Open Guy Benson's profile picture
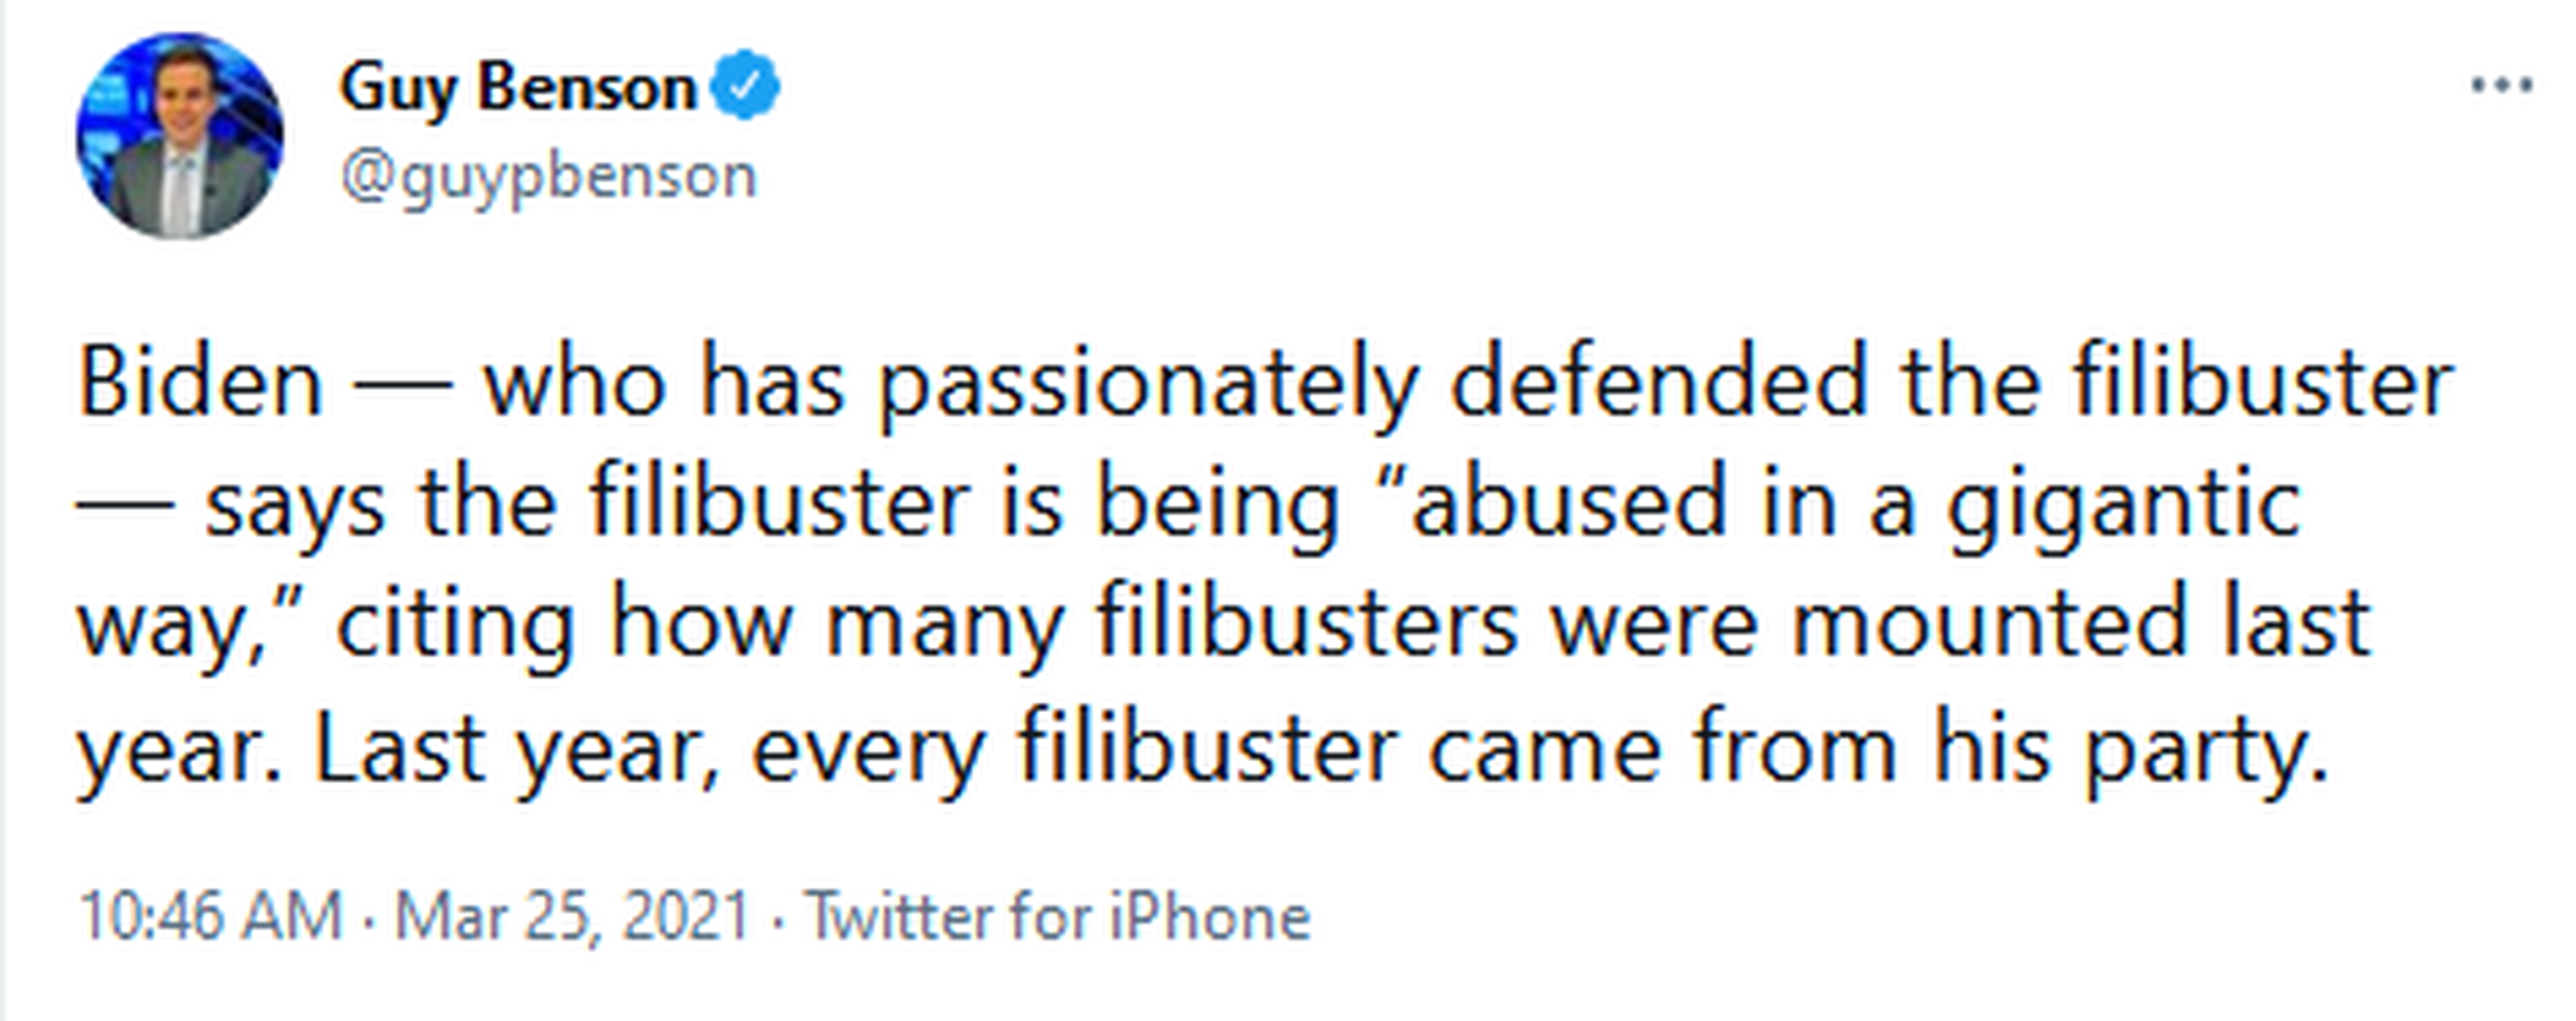This screenshot has width=2576, height=1021. click(180, 136)
